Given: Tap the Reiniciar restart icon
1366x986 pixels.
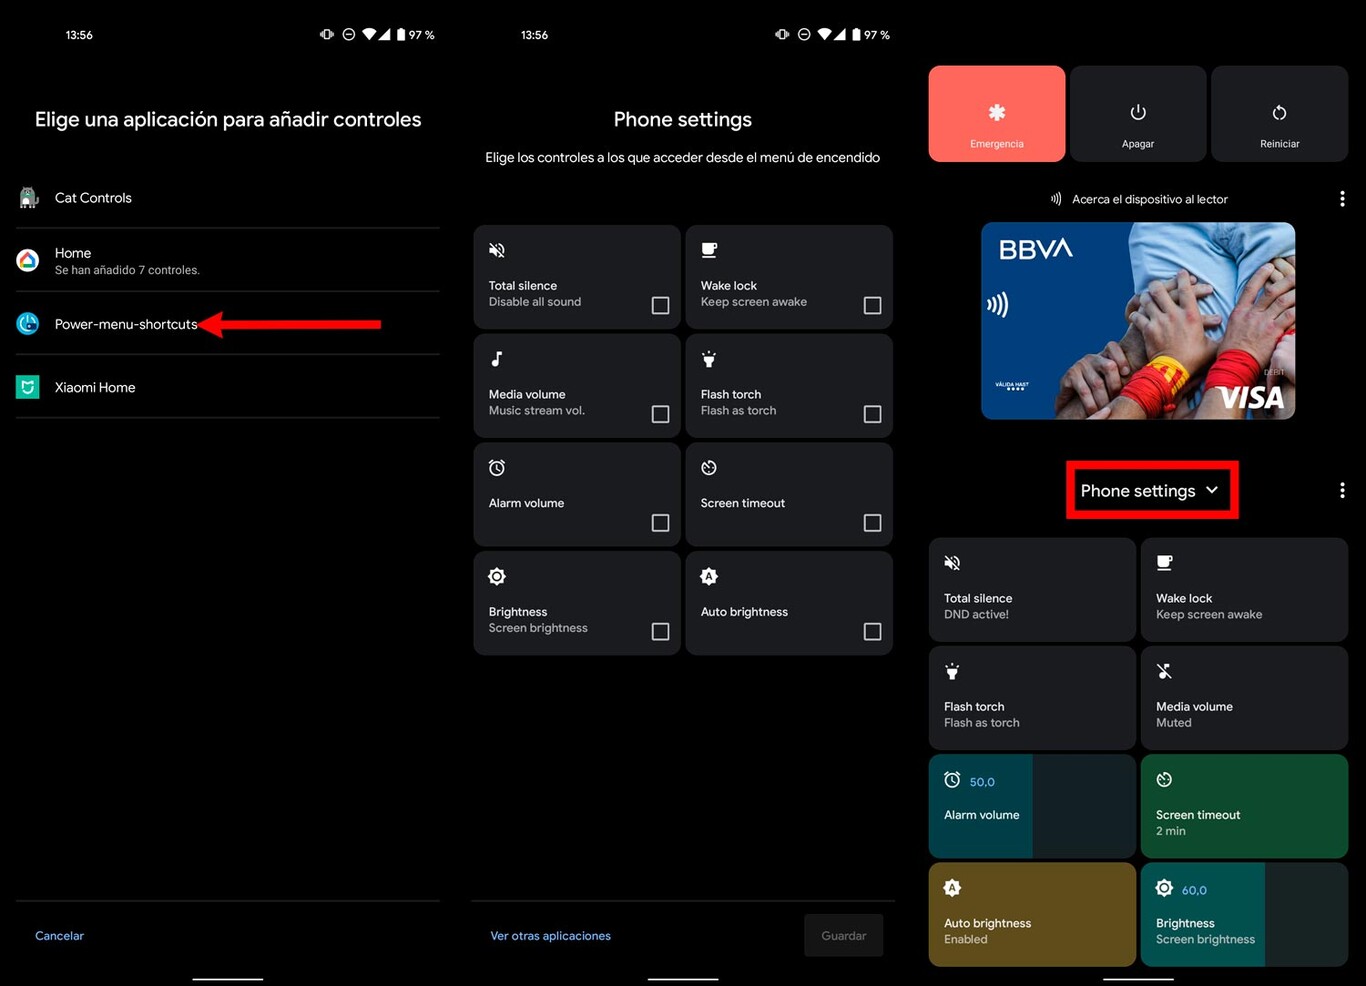Looking at the screenshot, I should (1279, 113).
